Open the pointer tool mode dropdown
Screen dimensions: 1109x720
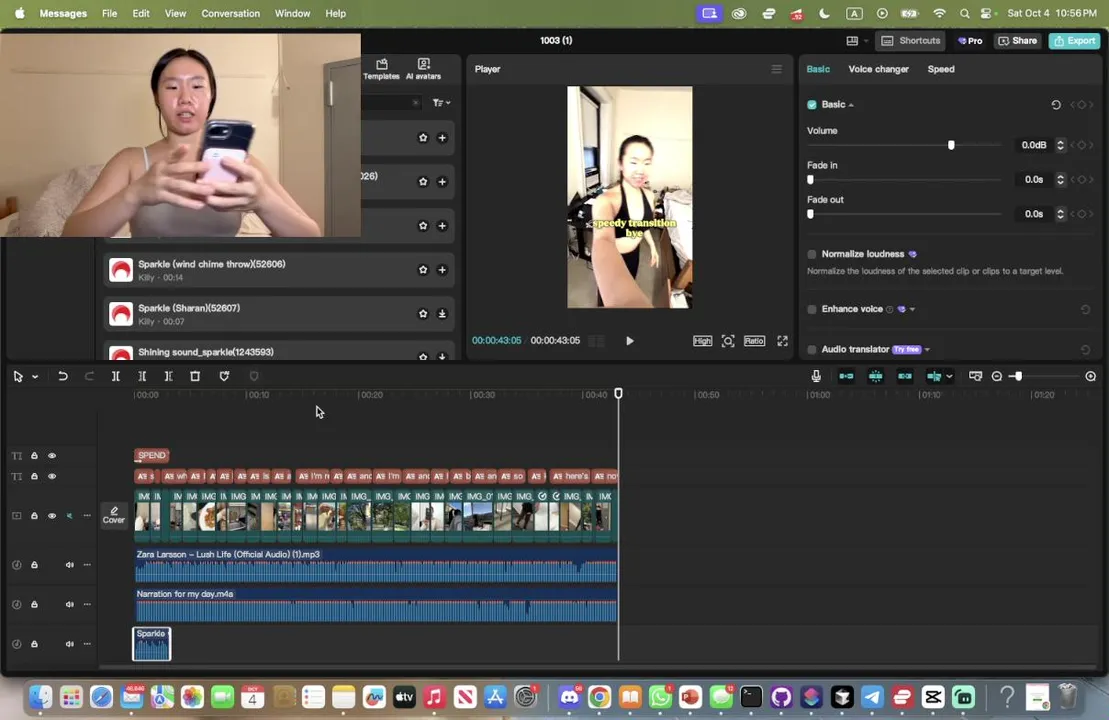(x=35, y=377)
